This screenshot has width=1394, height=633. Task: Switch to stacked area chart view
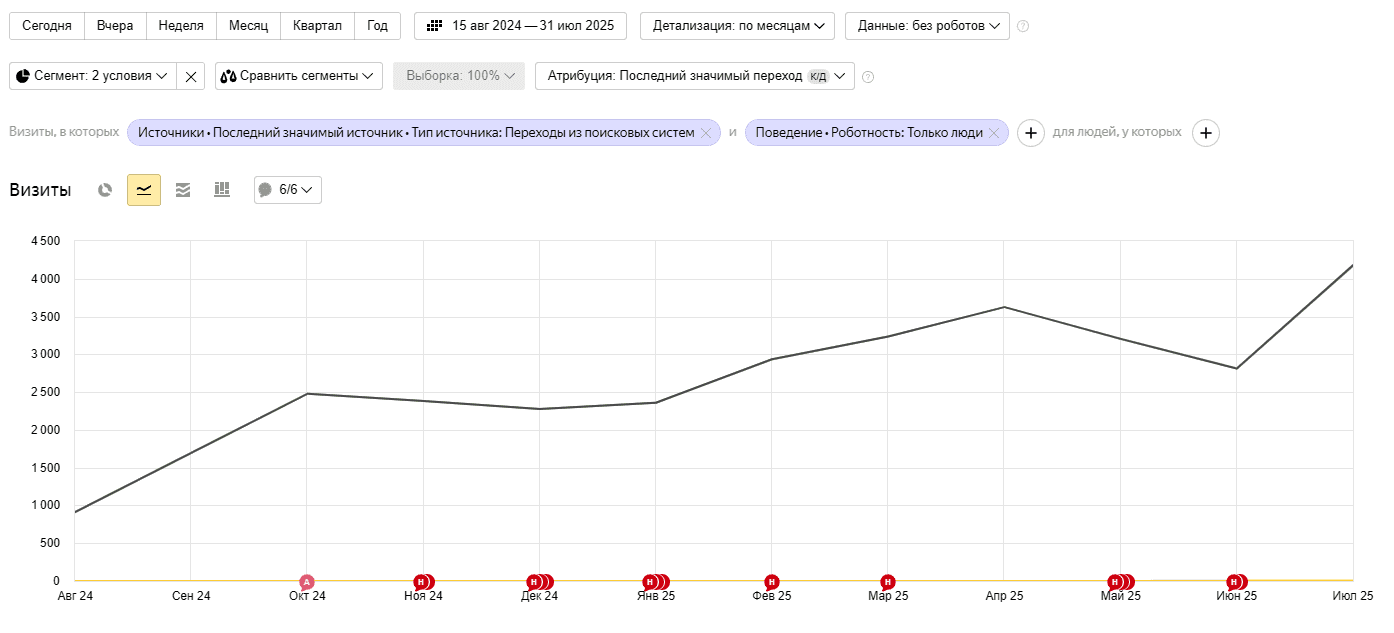(x=183, y=190)
